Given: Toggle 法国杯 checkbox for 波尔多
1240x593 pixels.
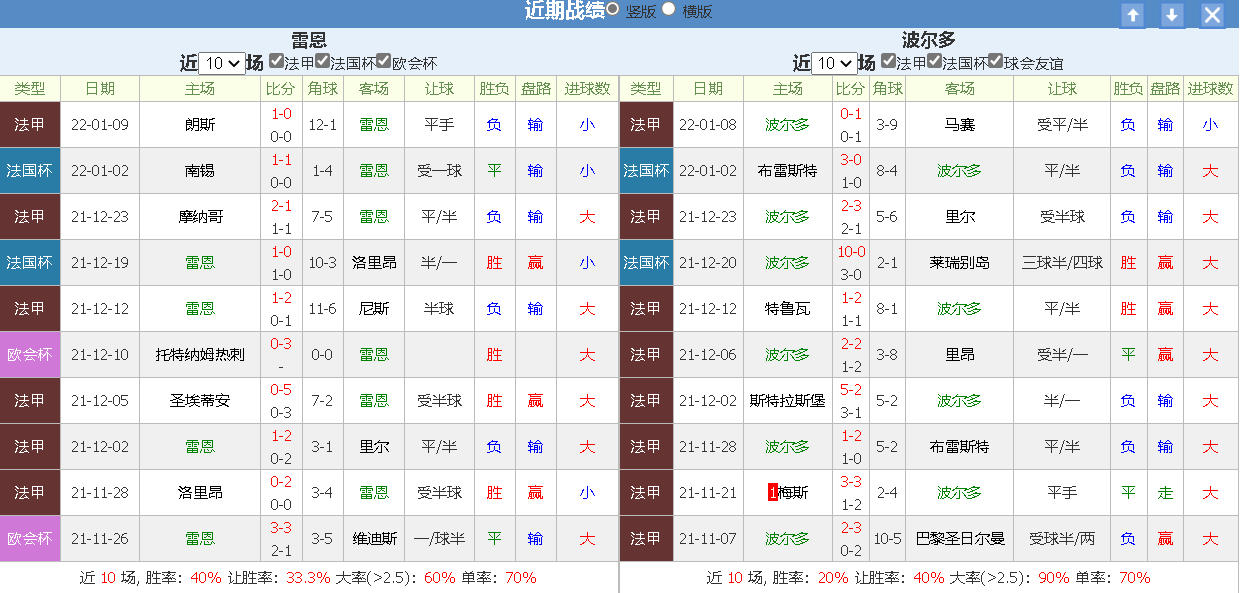Looking at the screenshot, I should (934, 61).
